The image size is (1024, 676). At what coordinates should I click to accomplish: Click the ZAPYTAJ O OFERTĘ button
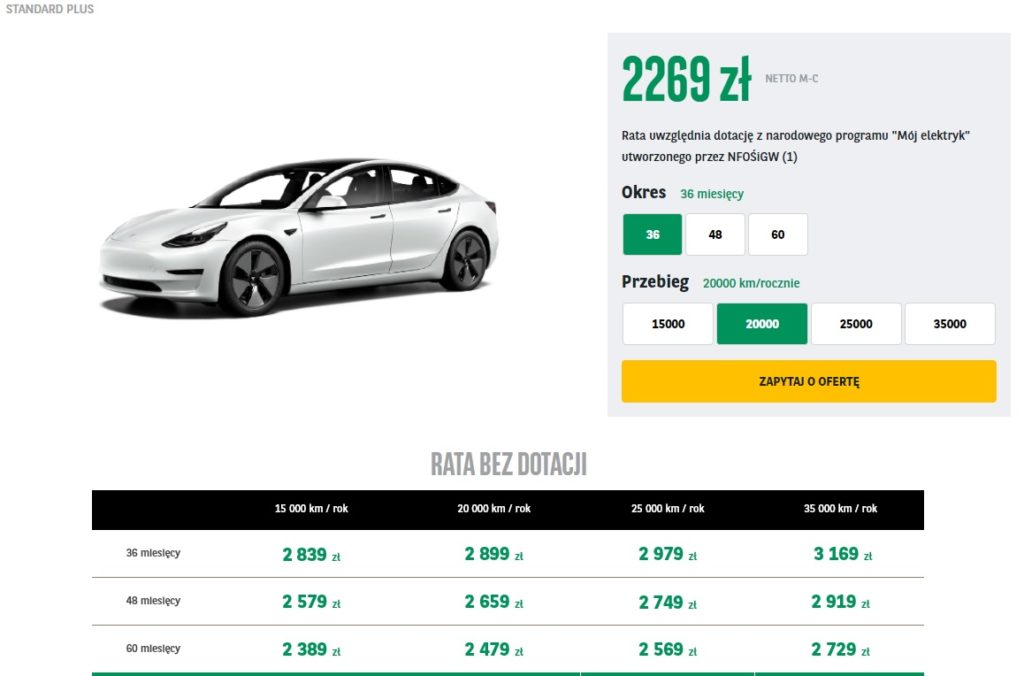[809, 381]
